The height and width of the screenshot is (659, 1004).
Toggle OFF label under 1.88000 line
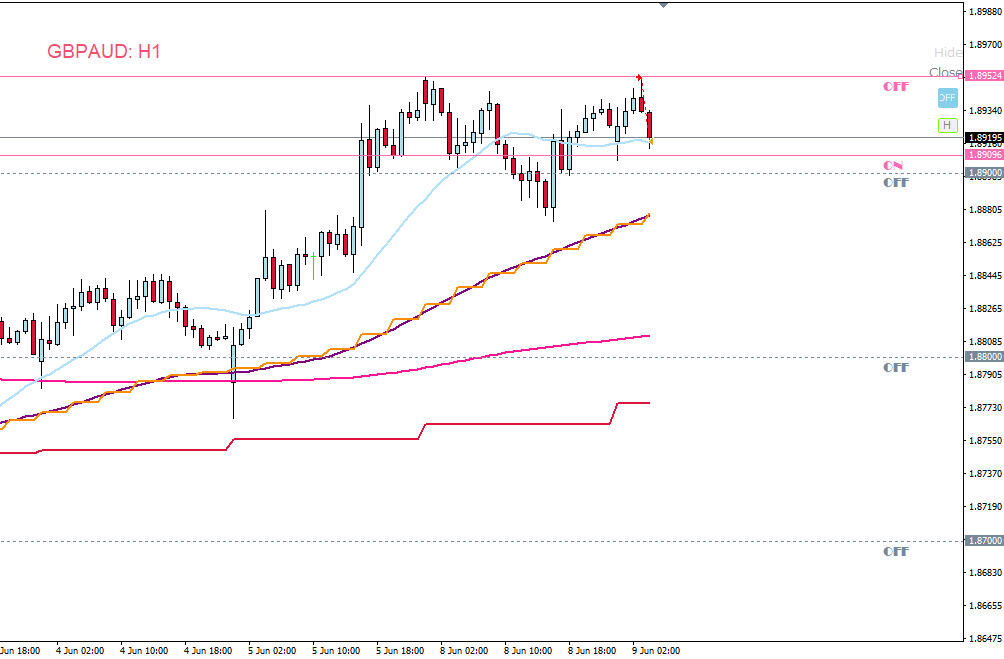896,368
